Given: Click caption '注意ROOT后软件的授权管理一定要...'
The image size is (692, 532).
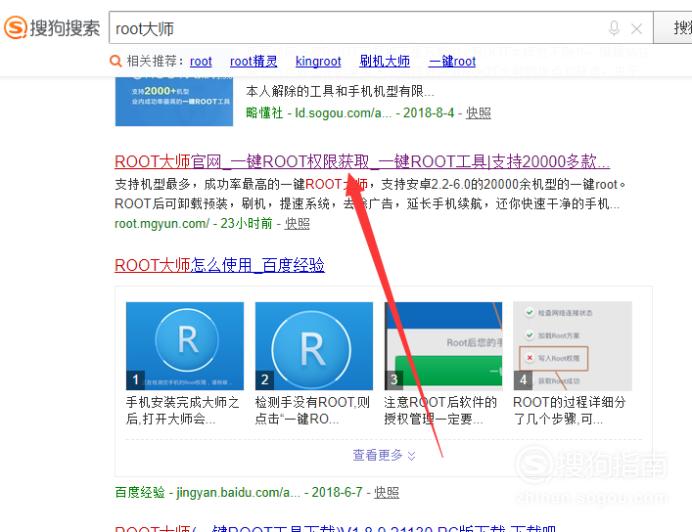Looking at the screenshot, I should click(440, 410).
